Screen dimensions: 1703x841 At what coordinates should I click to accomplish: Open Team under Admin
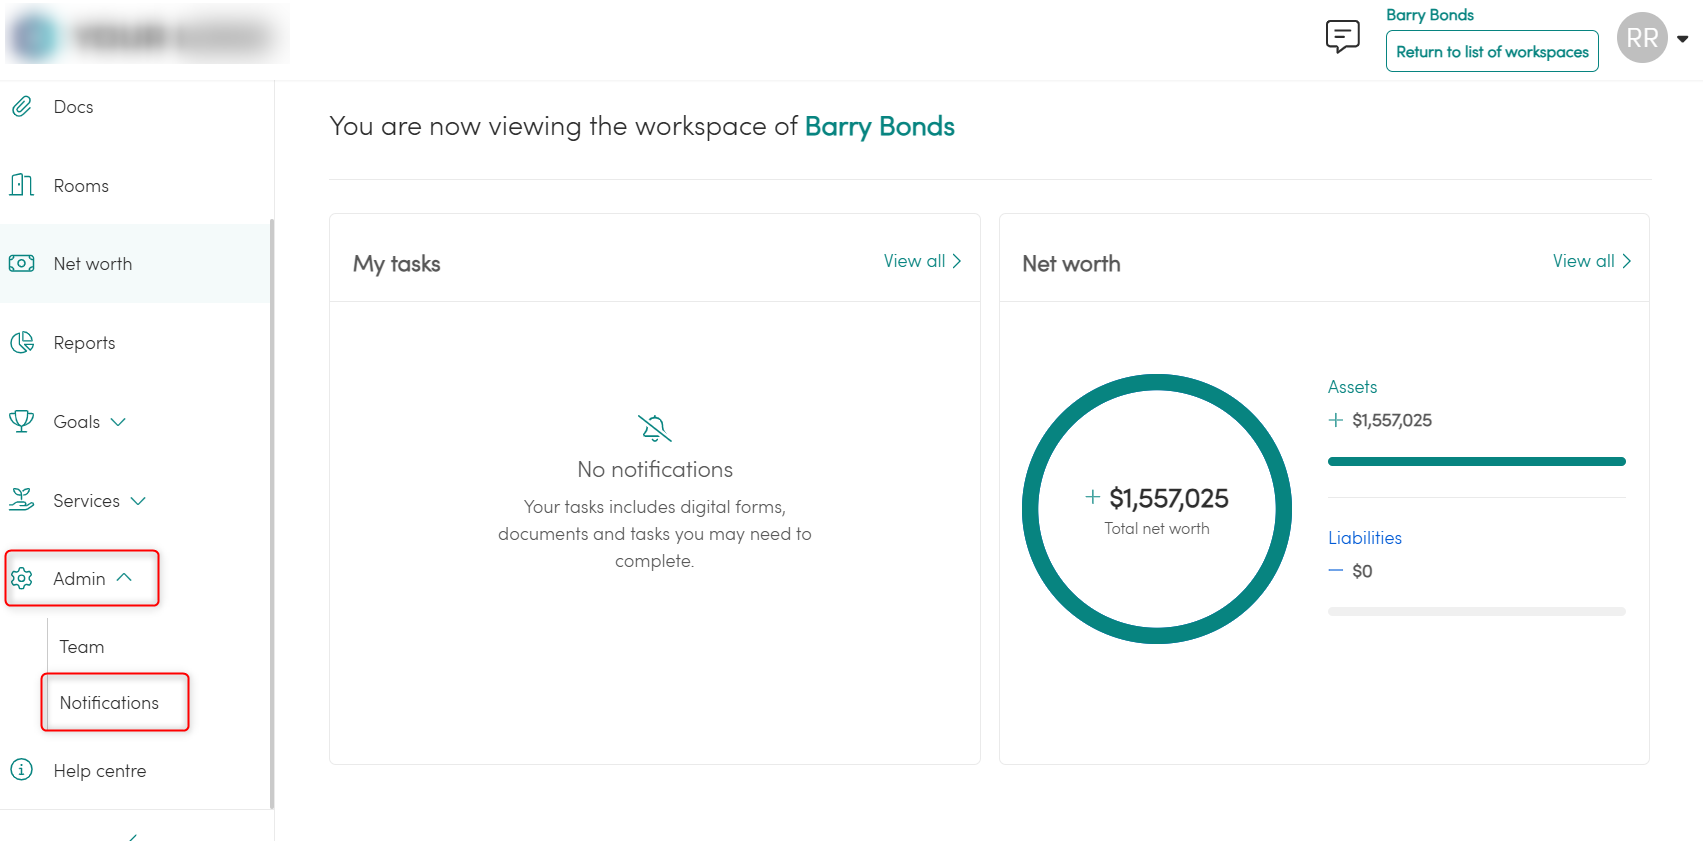[82, 647]
